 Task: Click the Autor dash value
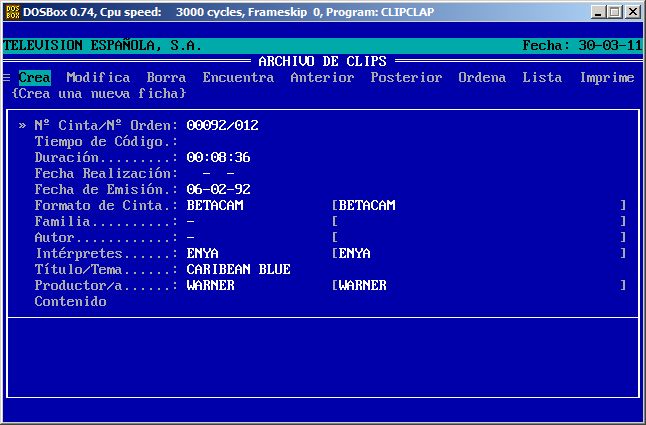(190, 238)
